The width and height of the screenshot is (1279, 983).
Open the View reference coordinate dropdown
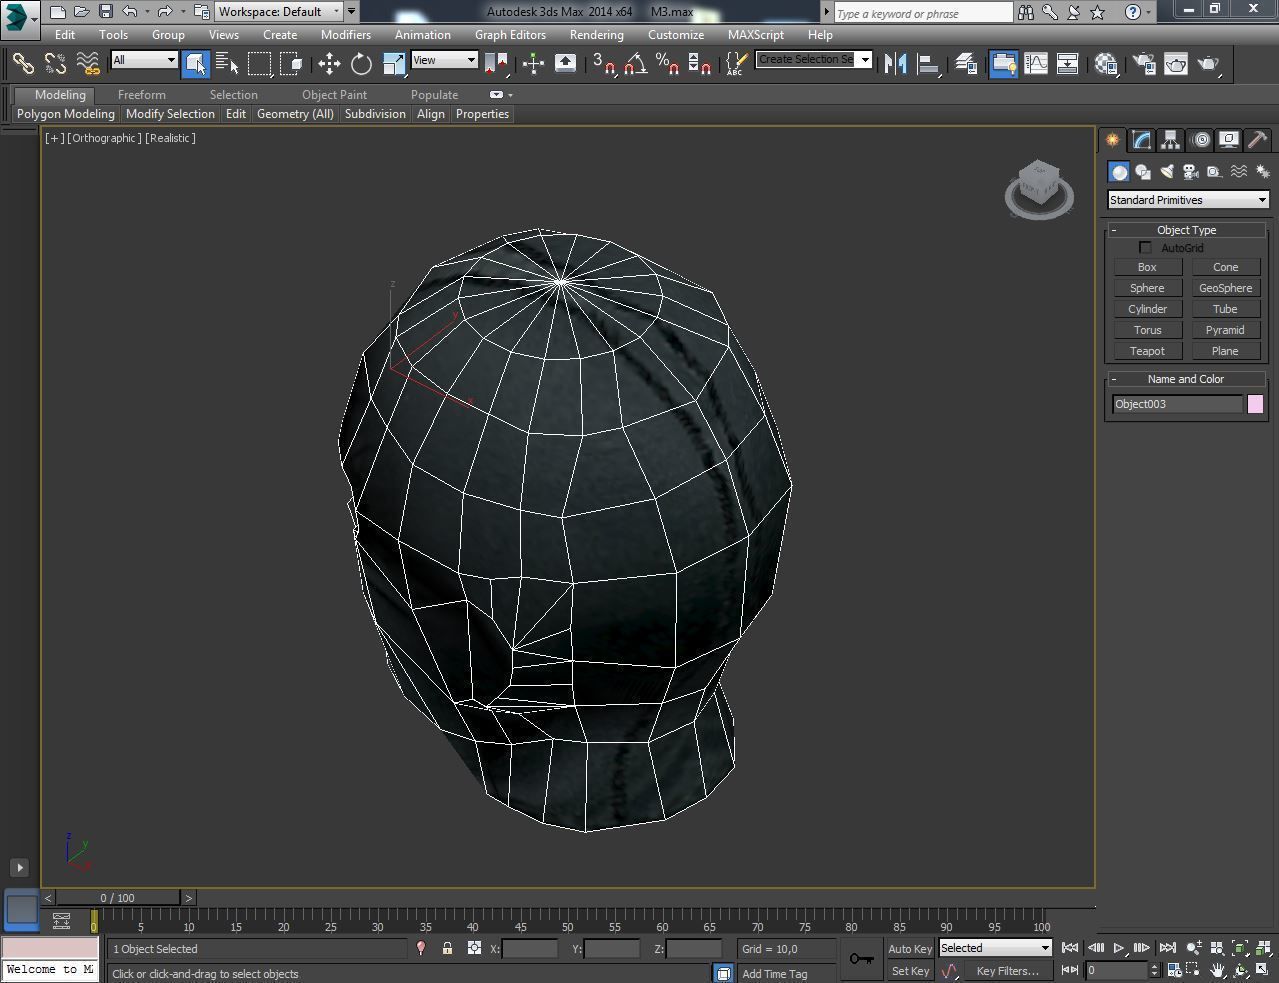(x=444, y=60)
